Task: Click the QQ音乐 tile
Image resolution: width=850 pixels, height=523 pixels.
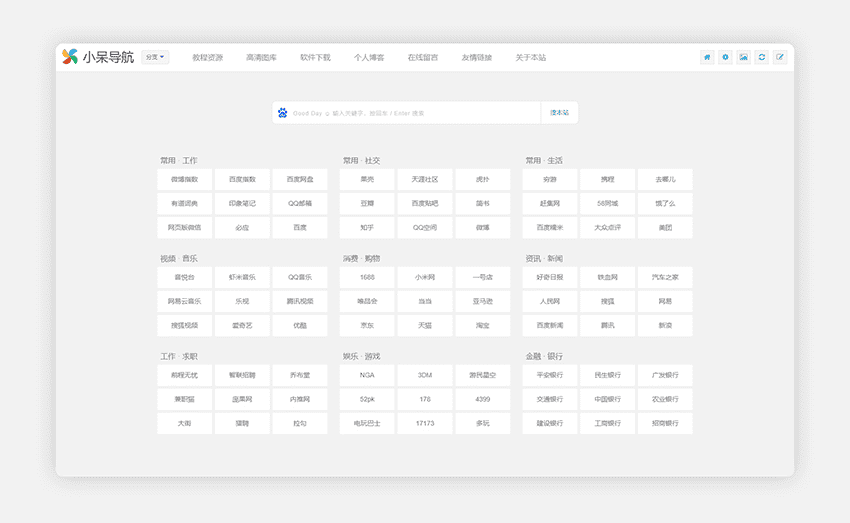Action: coord(300,277)
